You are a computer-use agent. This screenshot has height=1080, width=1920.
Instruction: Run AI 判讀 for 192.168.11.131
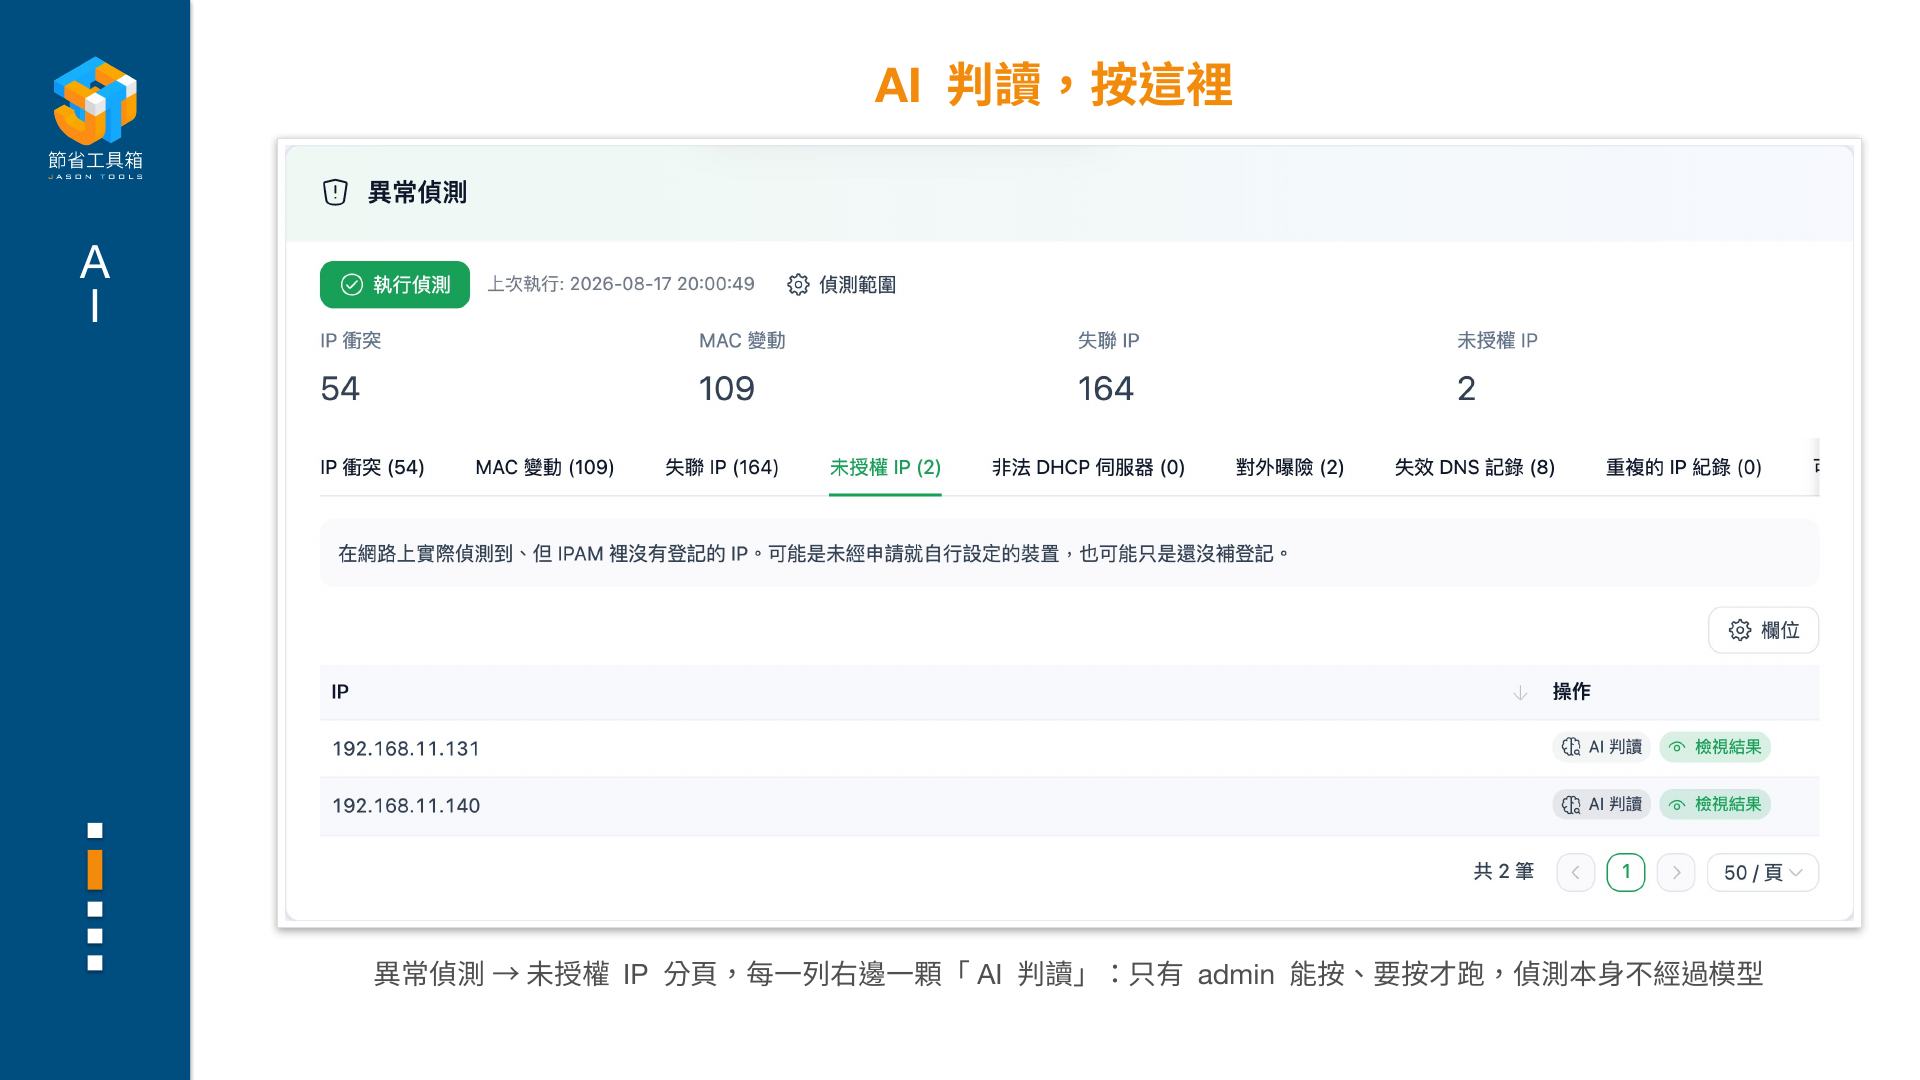(1601, 747)
